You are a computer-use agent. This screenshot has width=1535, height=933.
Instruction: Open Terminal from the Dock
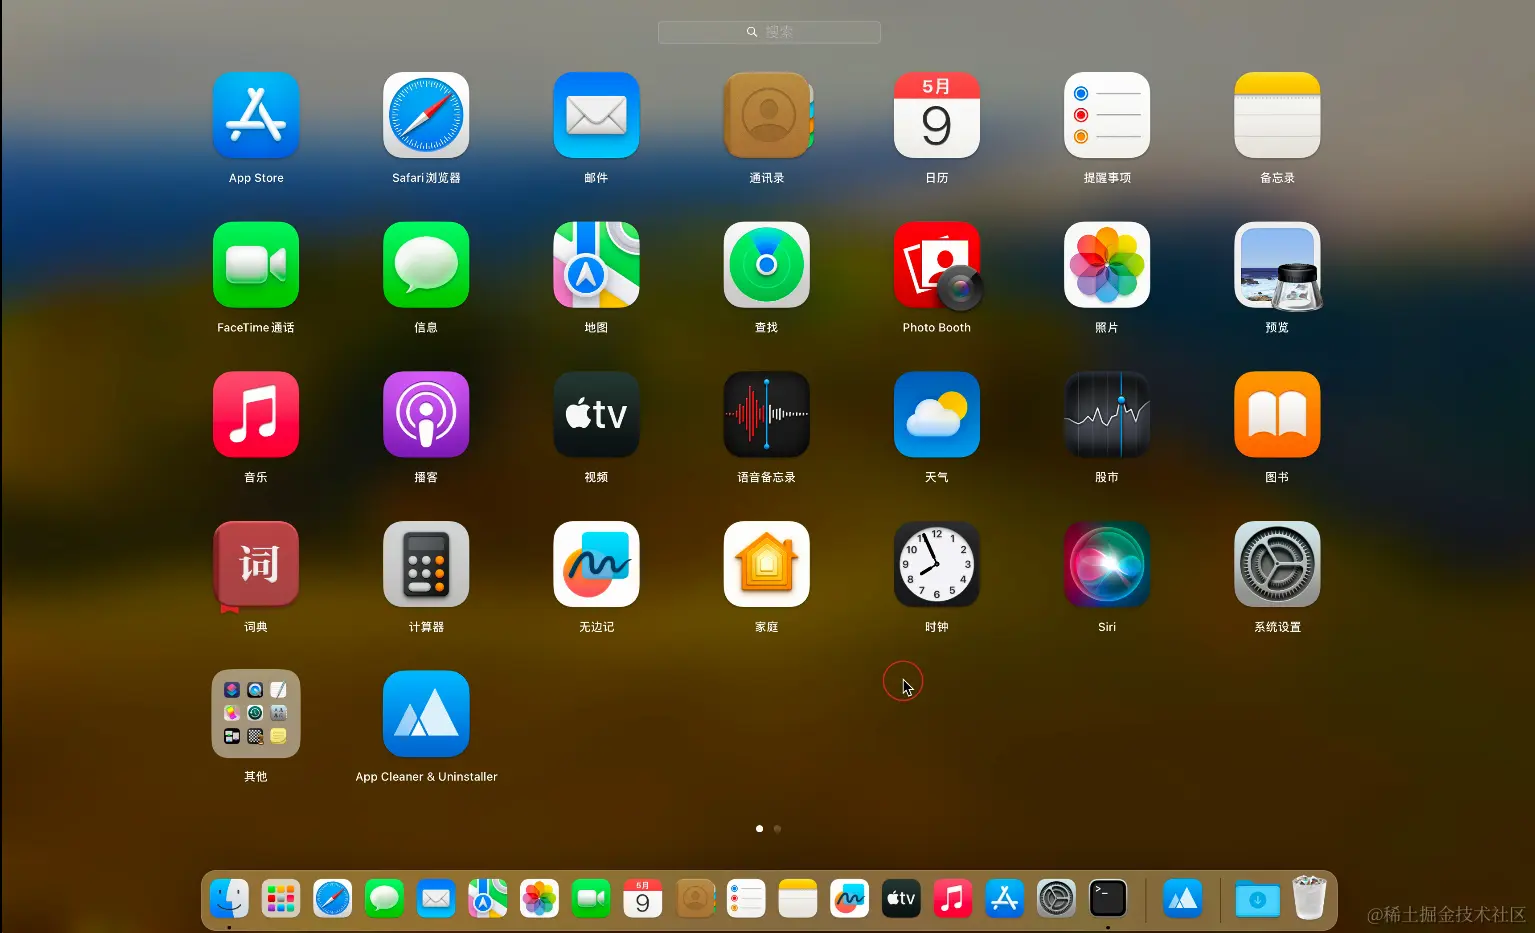tap(1108, 899)
